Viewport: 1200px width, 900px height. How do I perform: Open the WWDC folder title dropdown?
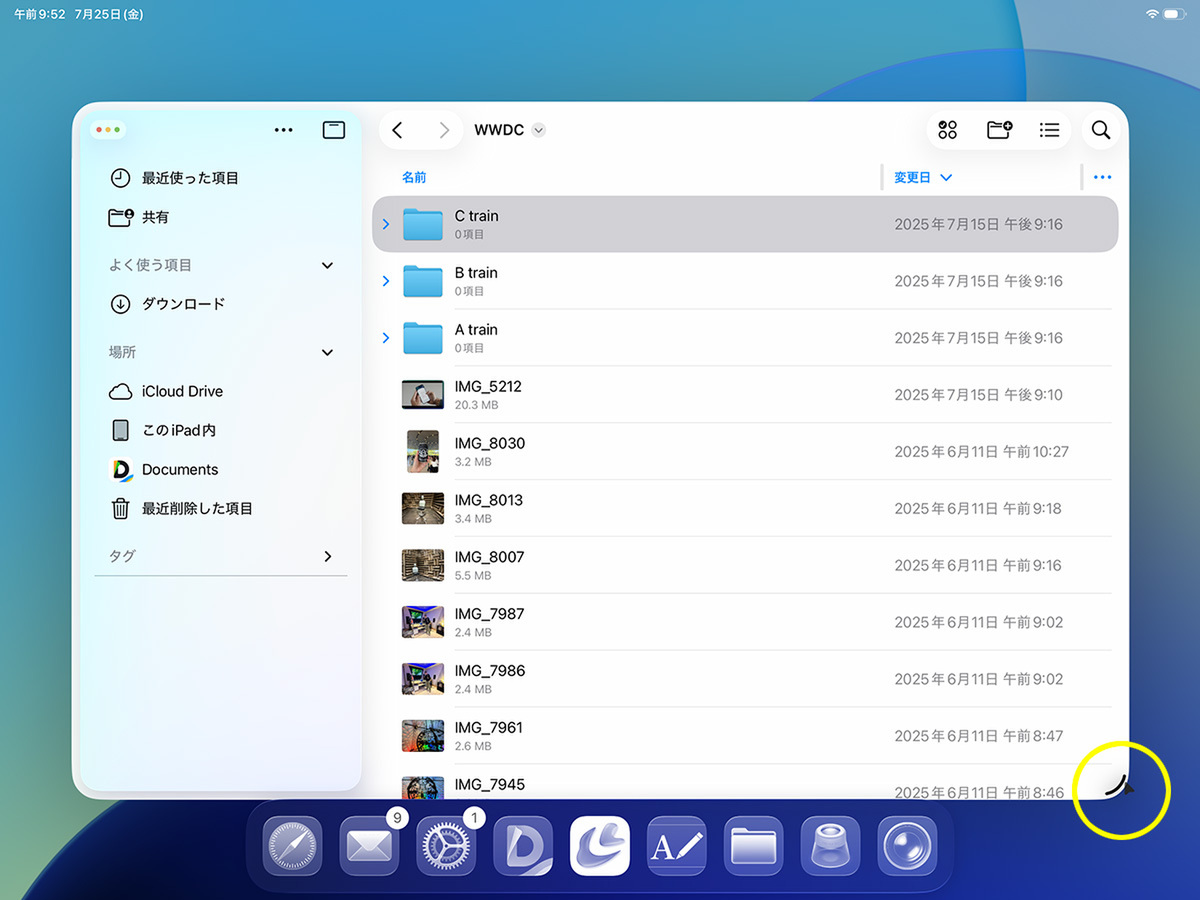[539, 130]
